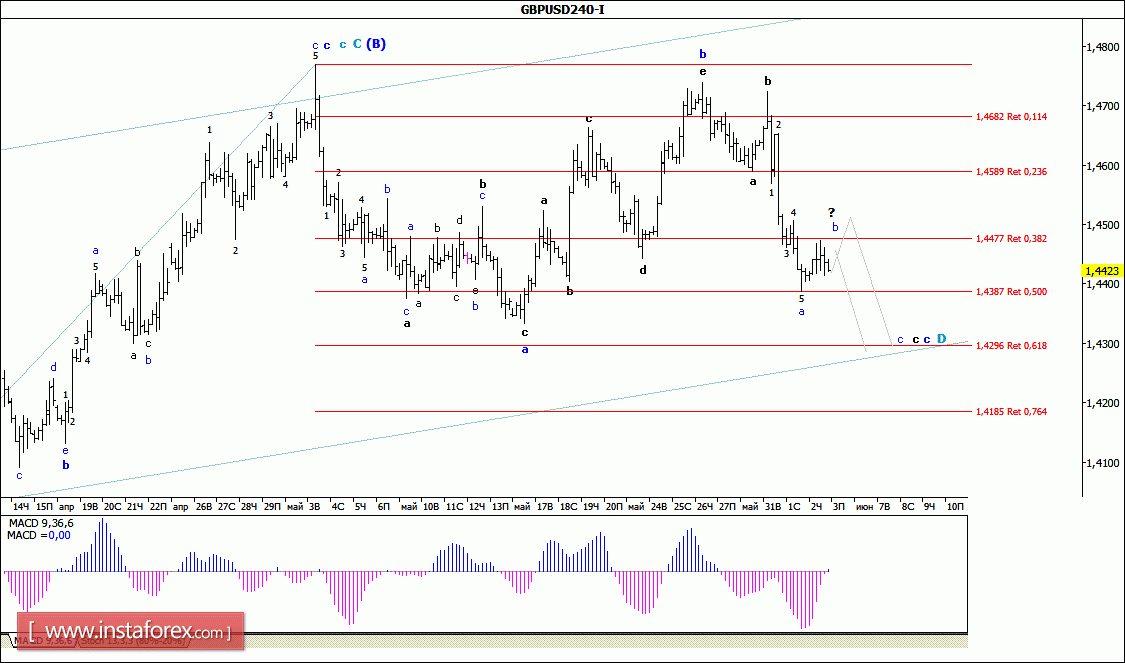The height and width of the screenshot is (663, 1125).
Task: Click the MACD =0,00 value readout
Action: click(36, 536)
